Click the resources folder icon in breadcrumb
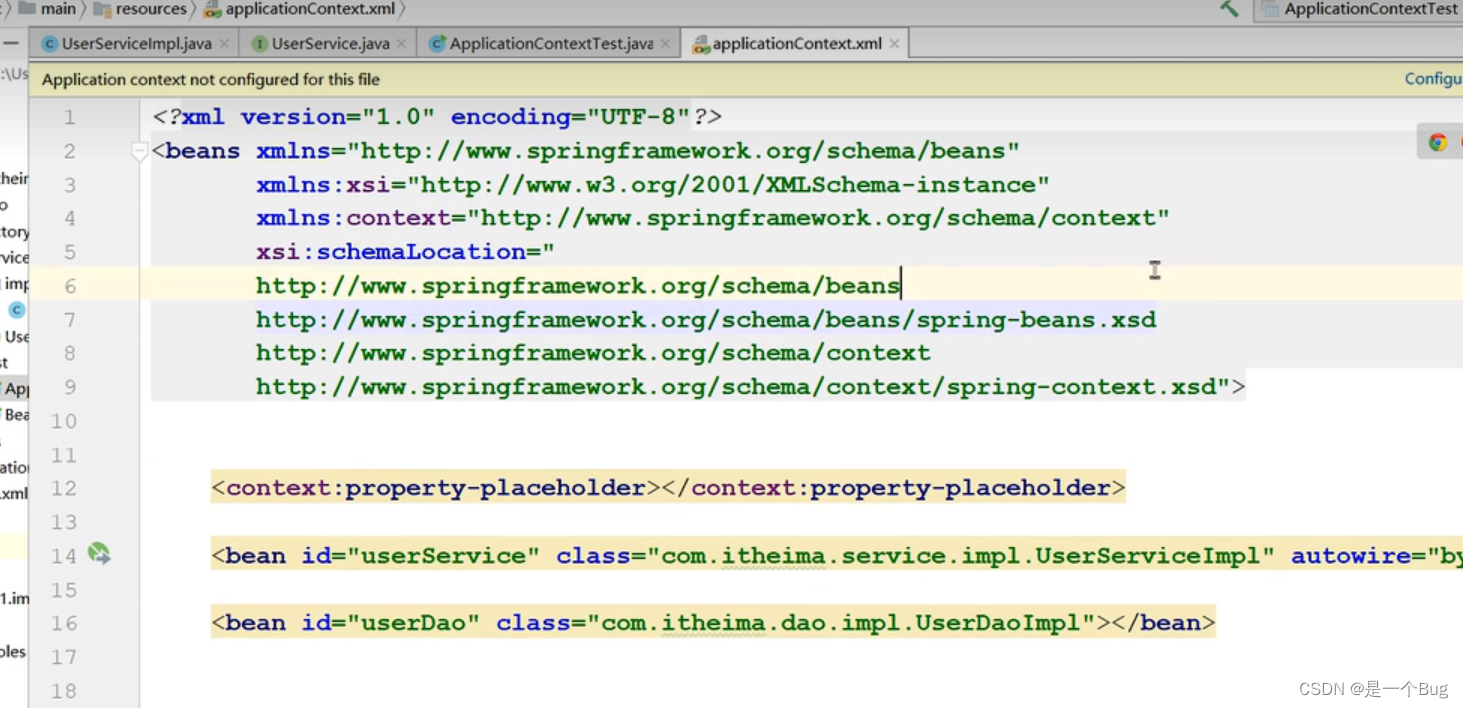The height and width of the screenshot is (708, 1463). click(102, 9)
